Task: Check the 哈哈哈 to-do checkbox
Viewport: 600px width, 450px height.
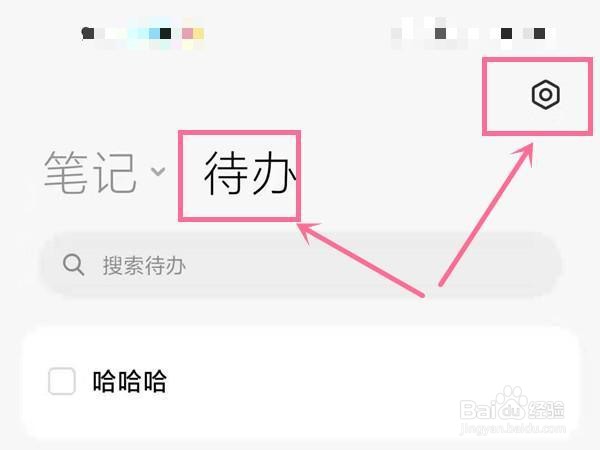Action: [x=62, y=381]
